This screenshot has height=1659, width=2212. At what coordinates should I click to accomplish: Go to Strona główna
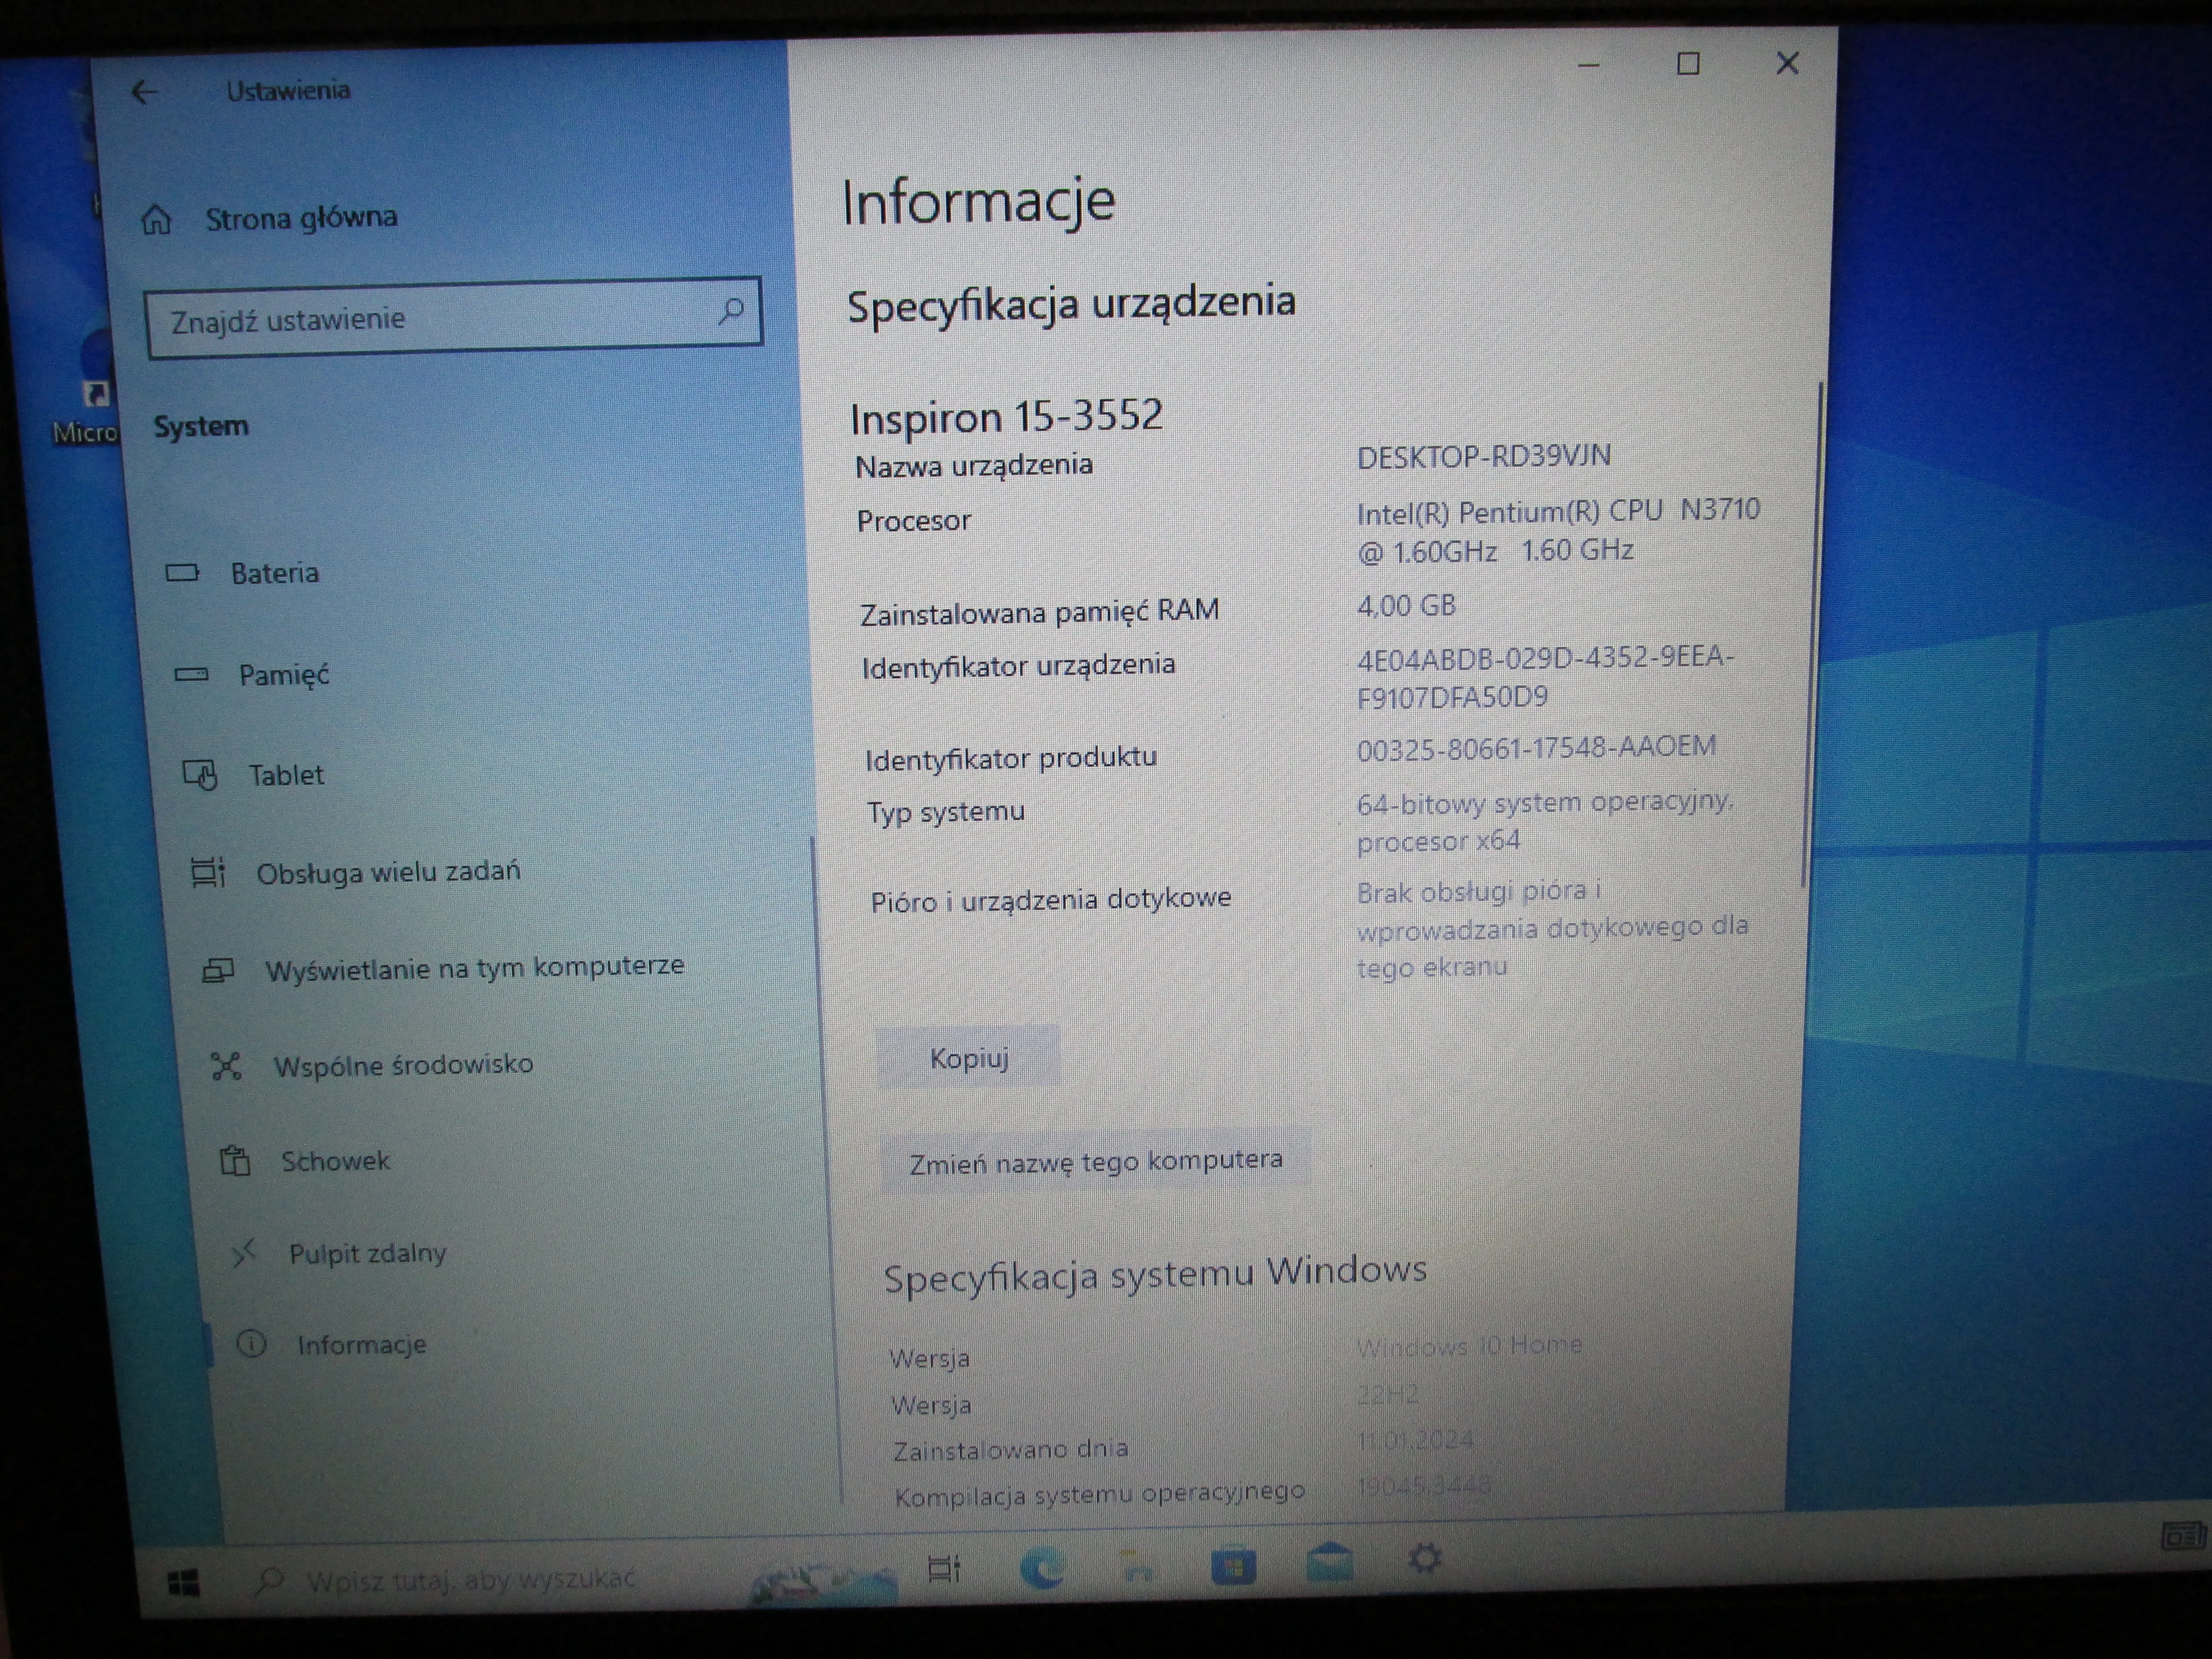tap(301, 218)
